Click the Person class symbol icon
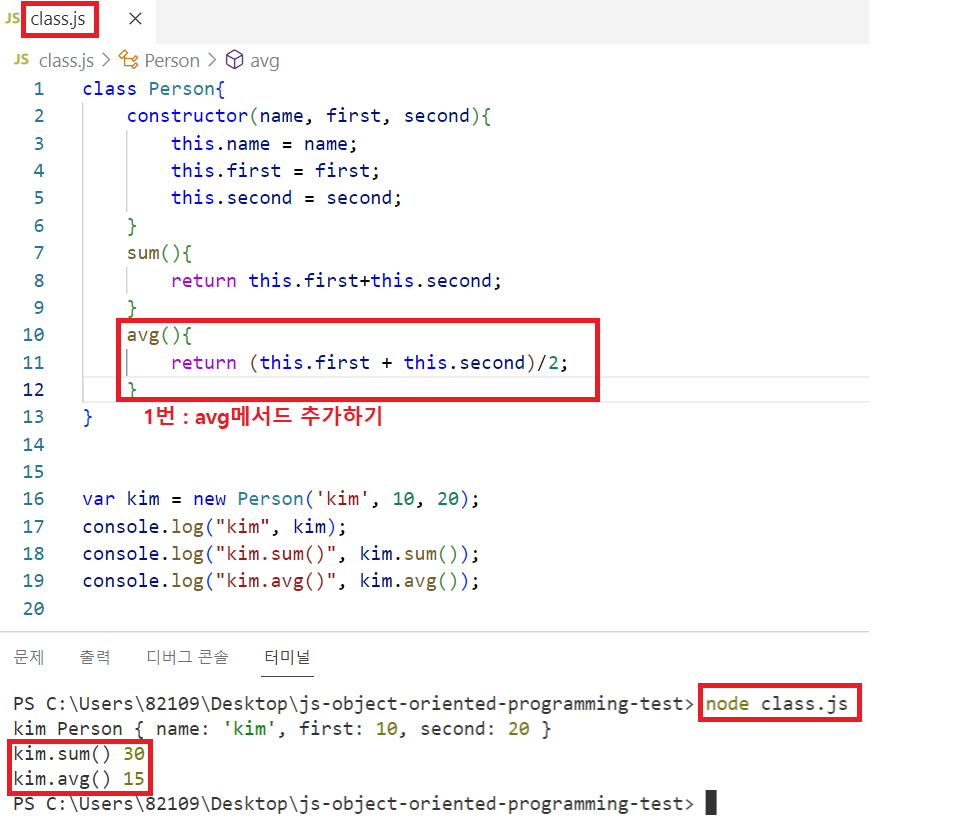The width and height of the screenshot is (977, 829). pyautogui.click(x=128, y=60)
